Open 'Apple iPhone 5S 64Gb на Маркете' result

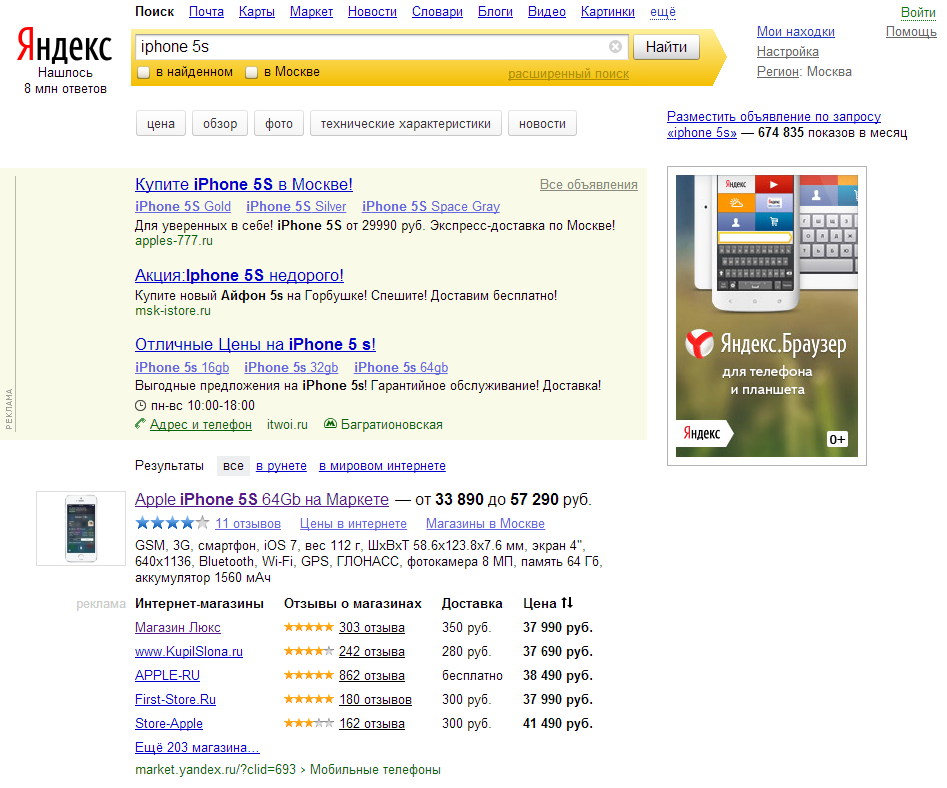tap(262, 499)
